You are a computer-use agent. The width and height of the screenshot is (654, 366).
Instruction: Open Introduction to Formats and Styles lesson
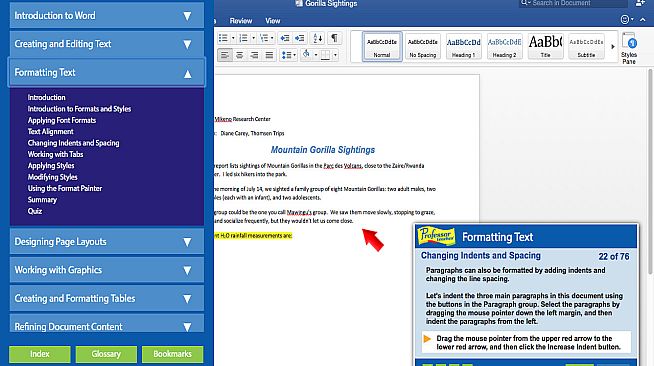(79, 109)
